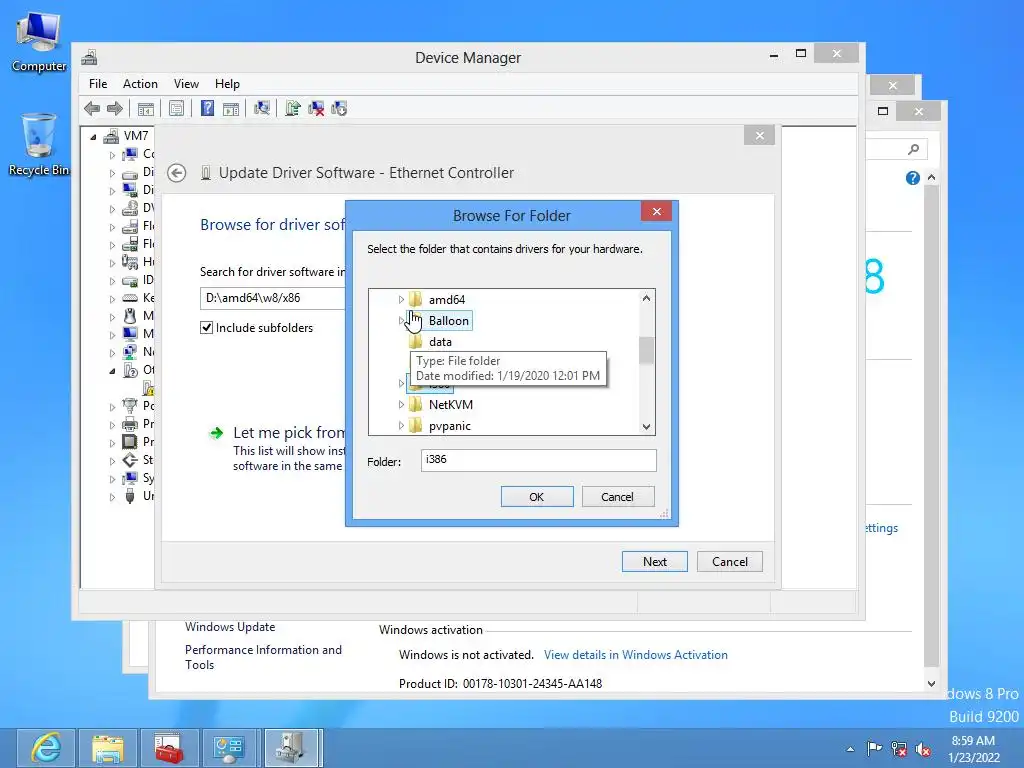
Task: Select the Storage controllers icon in tree
Action: tap(130, 460)
